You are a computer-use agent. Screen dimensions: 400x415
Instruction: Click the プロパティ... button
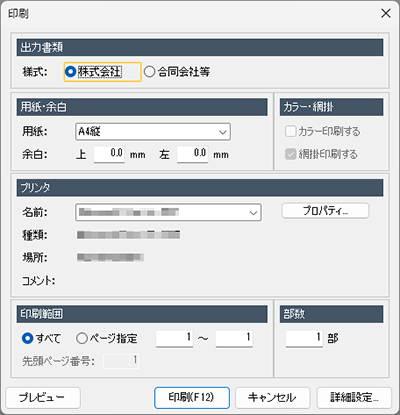pos(325,211)
